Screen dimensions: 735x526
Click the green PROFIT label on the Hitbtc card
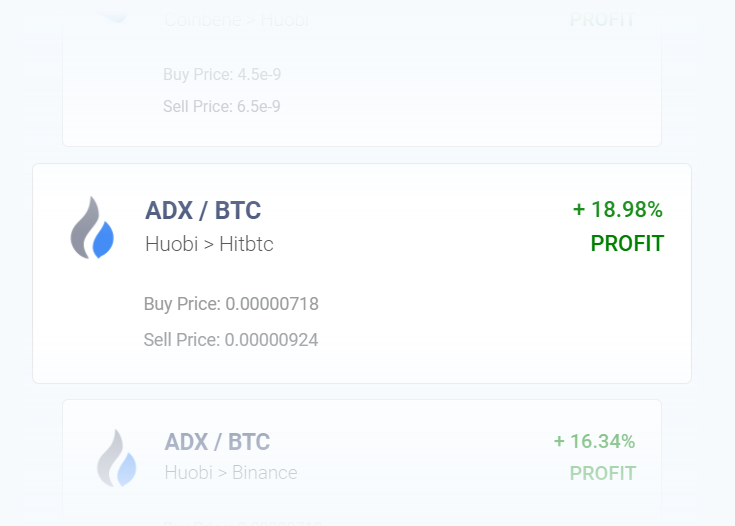627,244
